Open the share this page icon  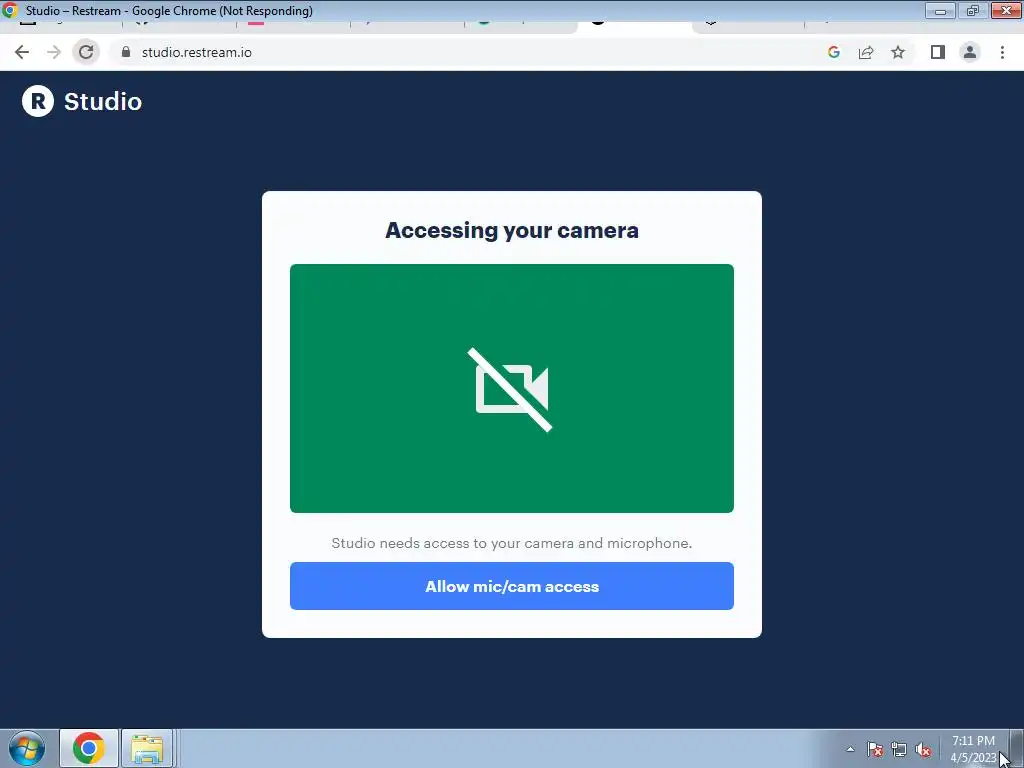[866, 52]
